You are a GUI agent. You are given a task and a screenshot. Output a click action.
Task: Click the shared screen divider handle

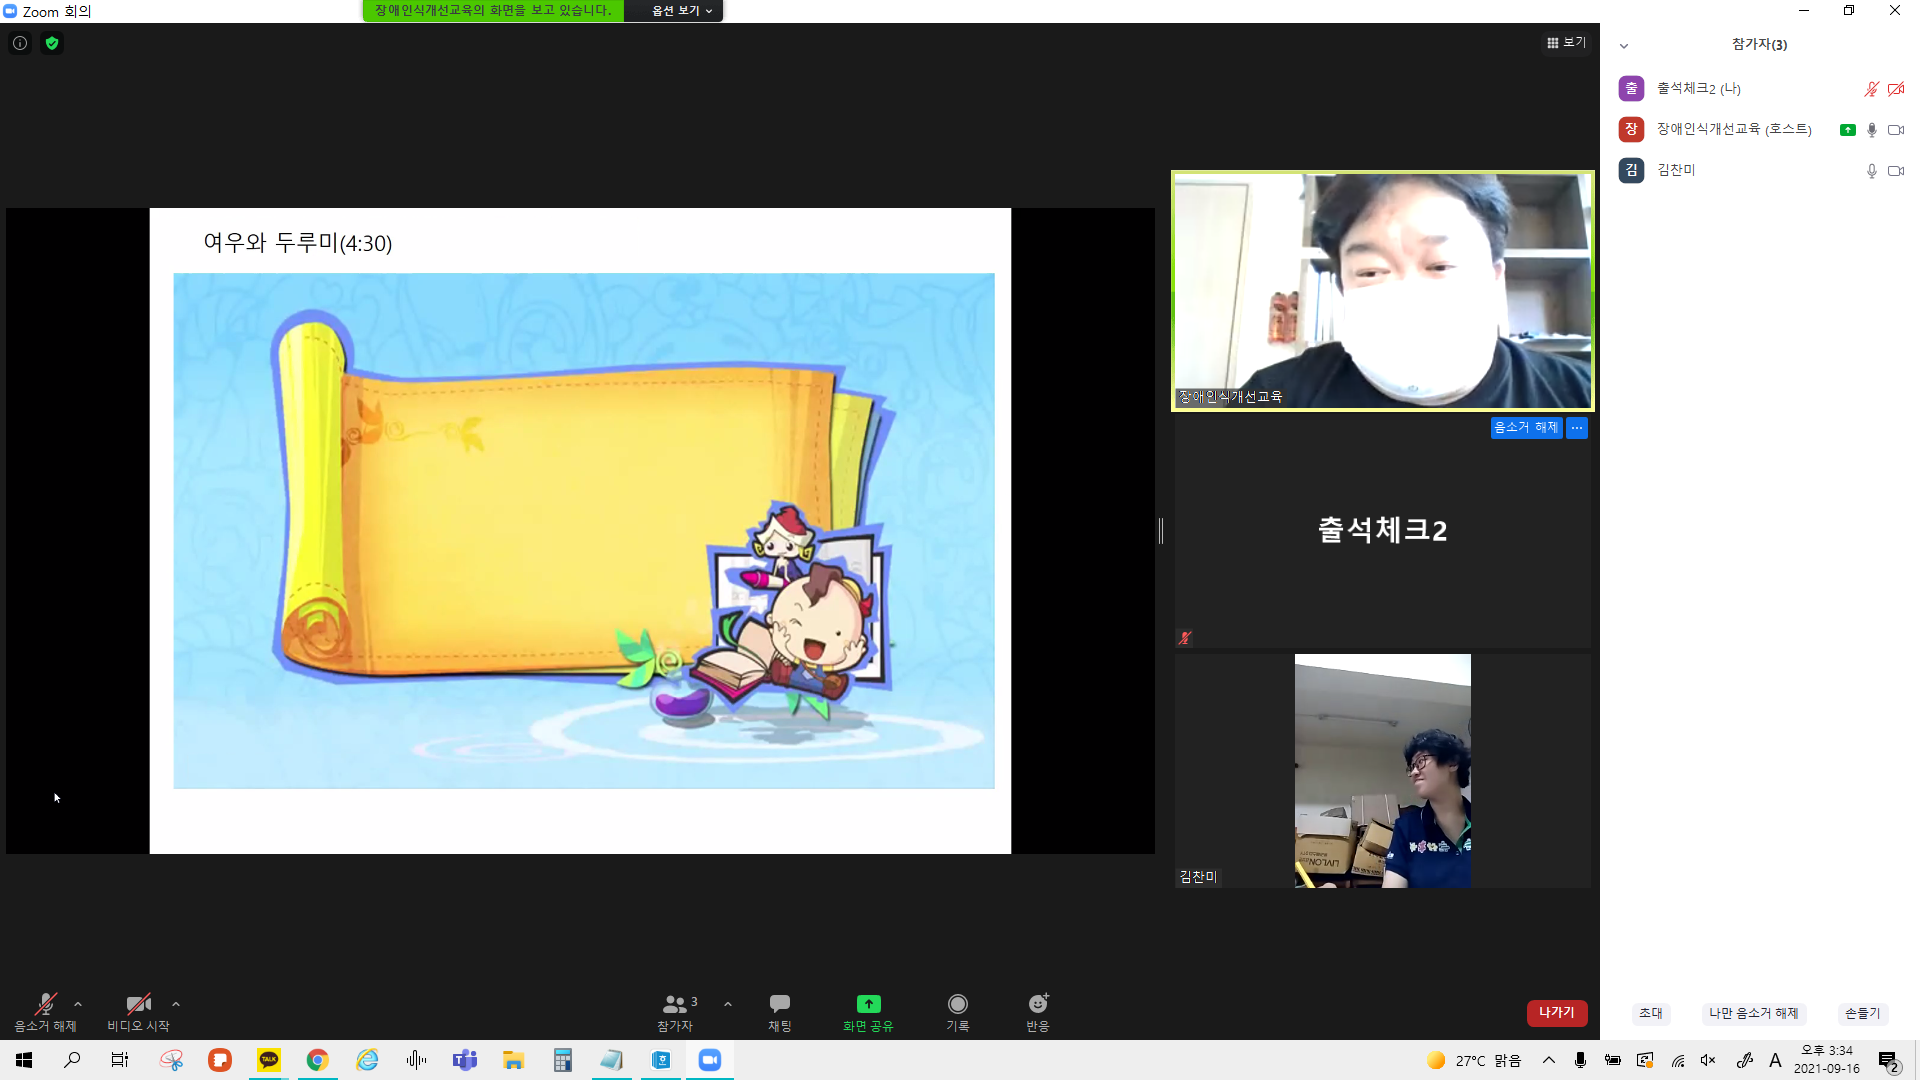pos(1161,531)
